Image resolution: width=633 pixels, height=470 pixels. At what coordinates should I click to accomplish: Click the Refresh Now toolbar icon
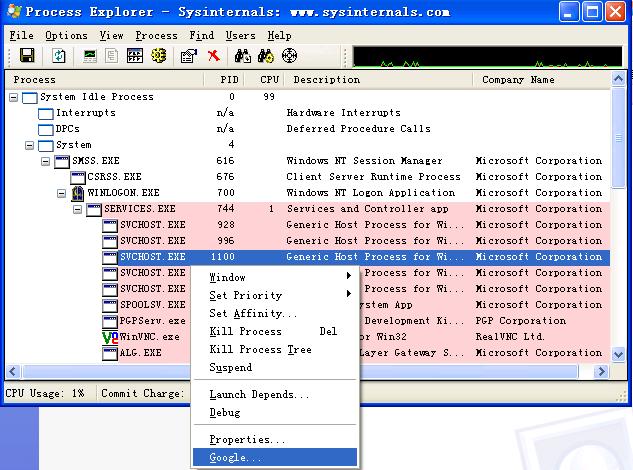click(x=59, y=56)
